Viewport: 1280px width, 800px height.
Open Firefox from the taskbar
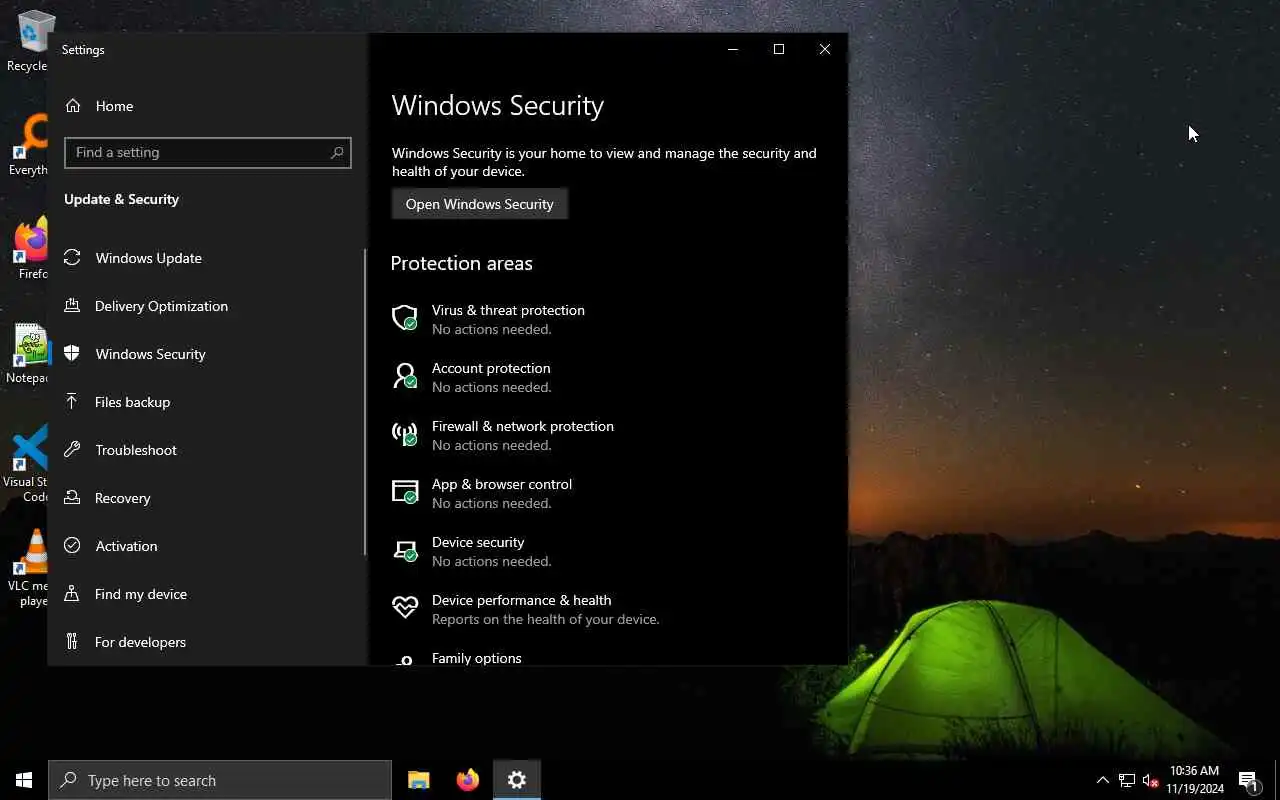point(467,780)
